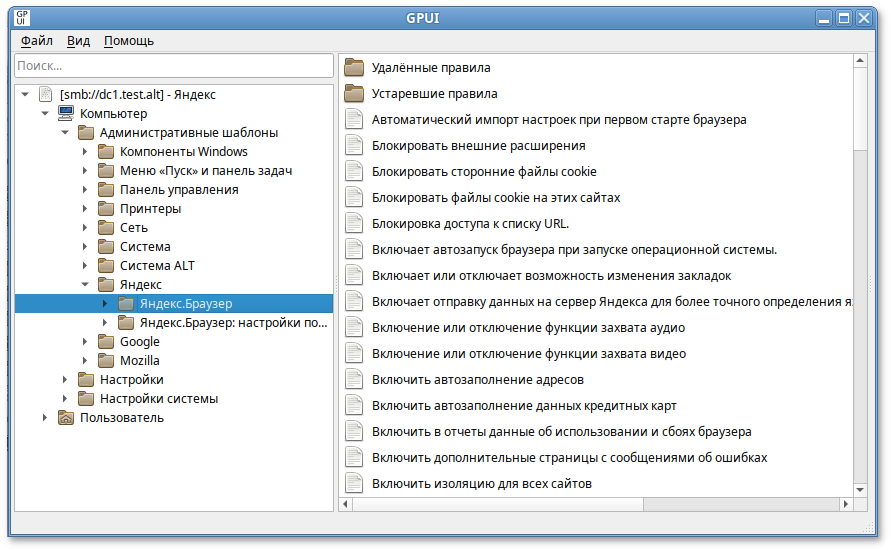Select Включить изоляцию для всех сайтов policy
891x551 pixels.
[481, 484]
